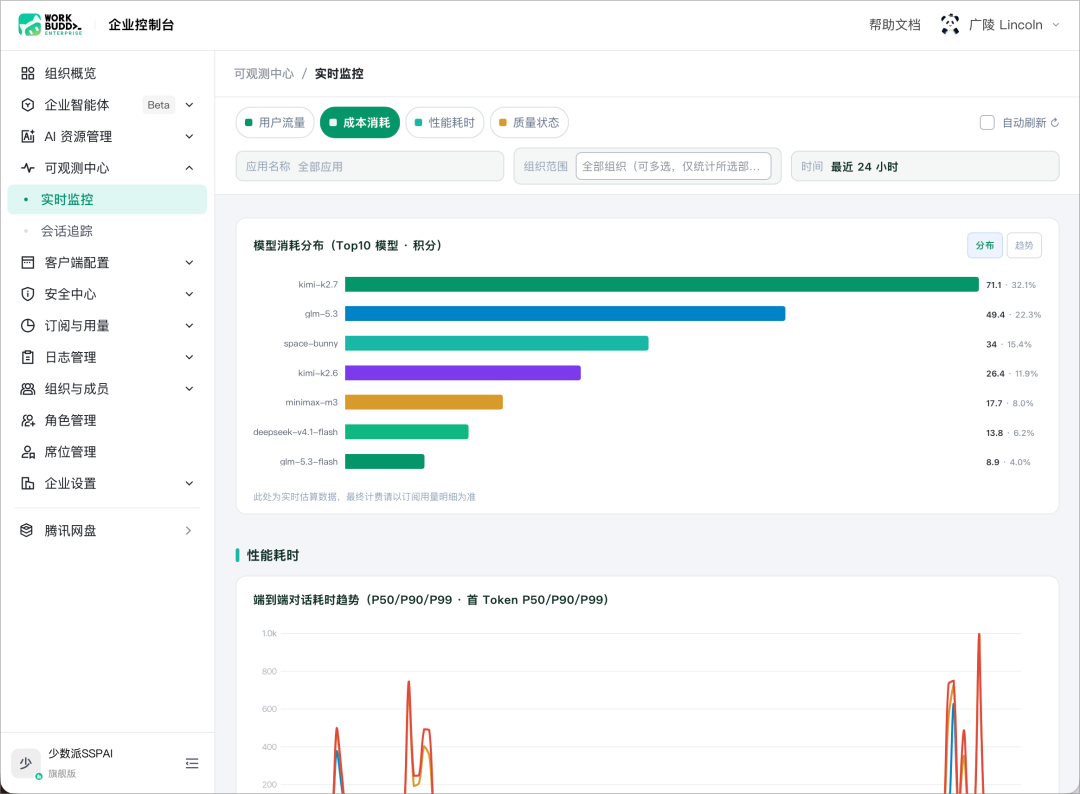Image resolution: width=1080 pixels, height=794 pixels.
Task: Open the 组织范围 selector
Action: click(x=674, y=167)
